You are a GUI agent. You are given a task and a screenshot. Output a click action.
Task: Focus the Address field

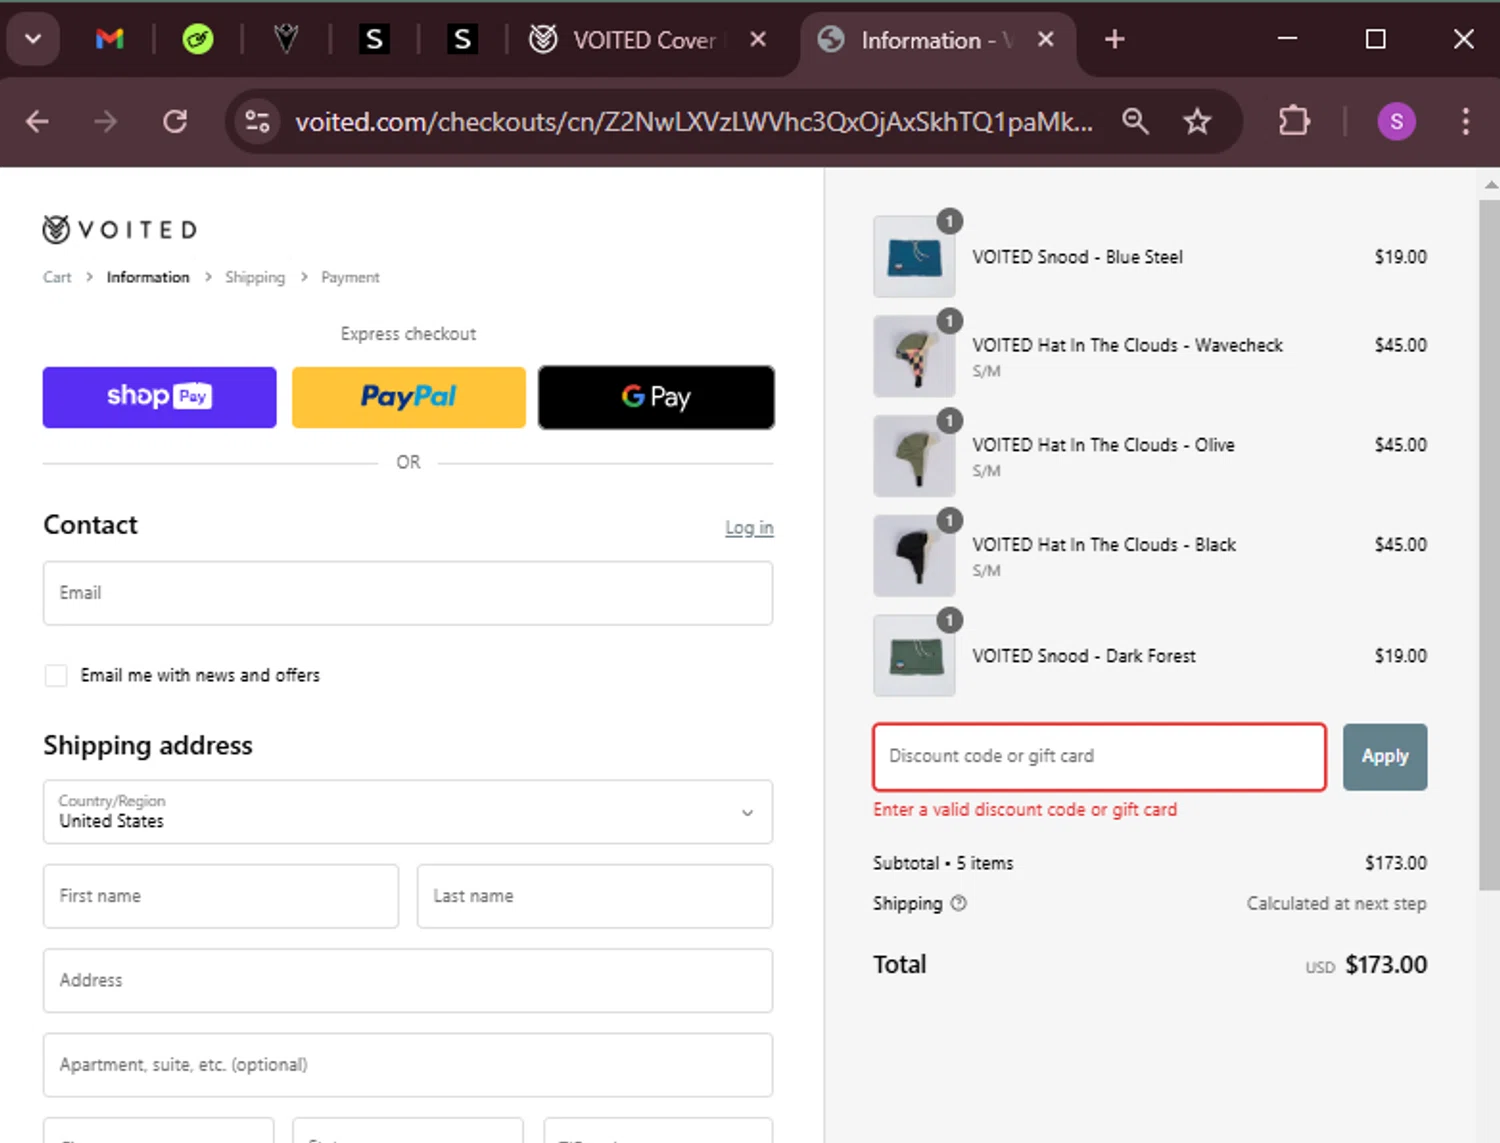coord(408,980)
